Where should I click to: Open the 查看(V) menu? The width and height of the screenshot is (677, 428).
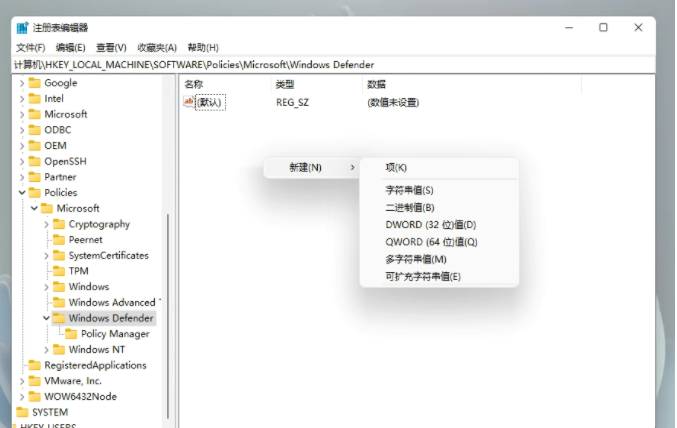tap(111, 48)
